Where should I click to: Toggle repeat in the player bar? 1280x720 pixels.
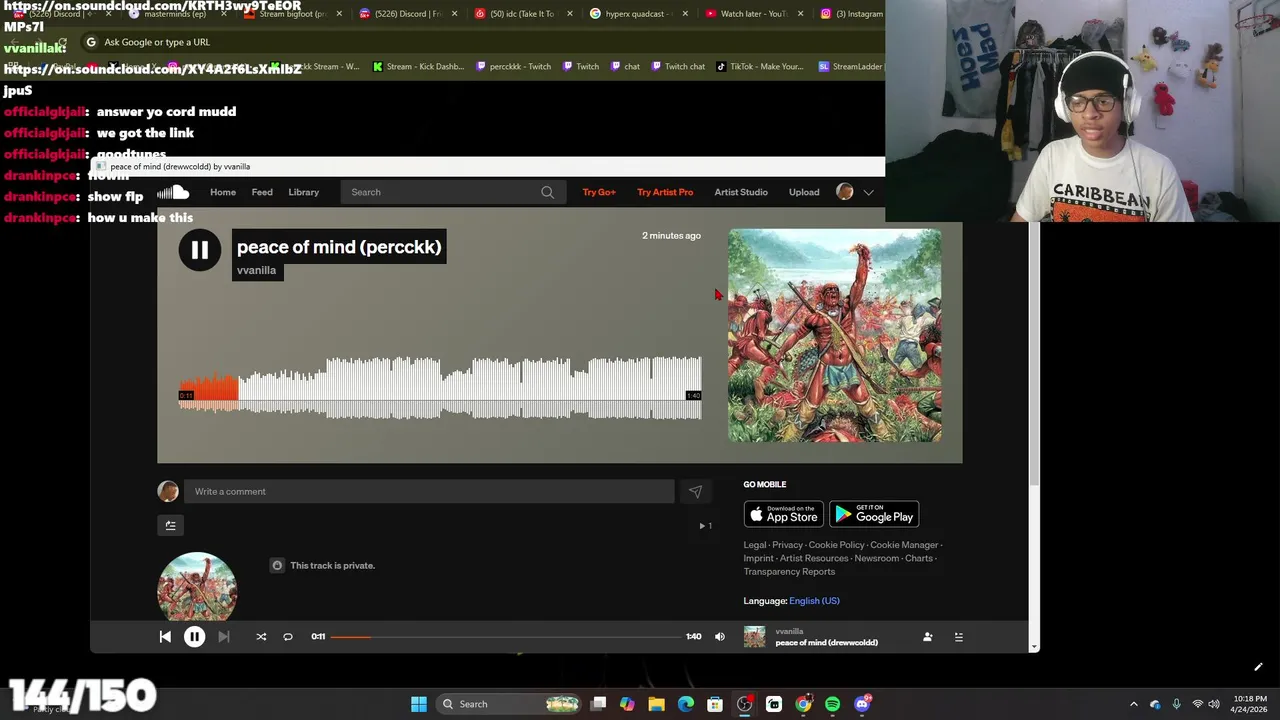(288, 636)
